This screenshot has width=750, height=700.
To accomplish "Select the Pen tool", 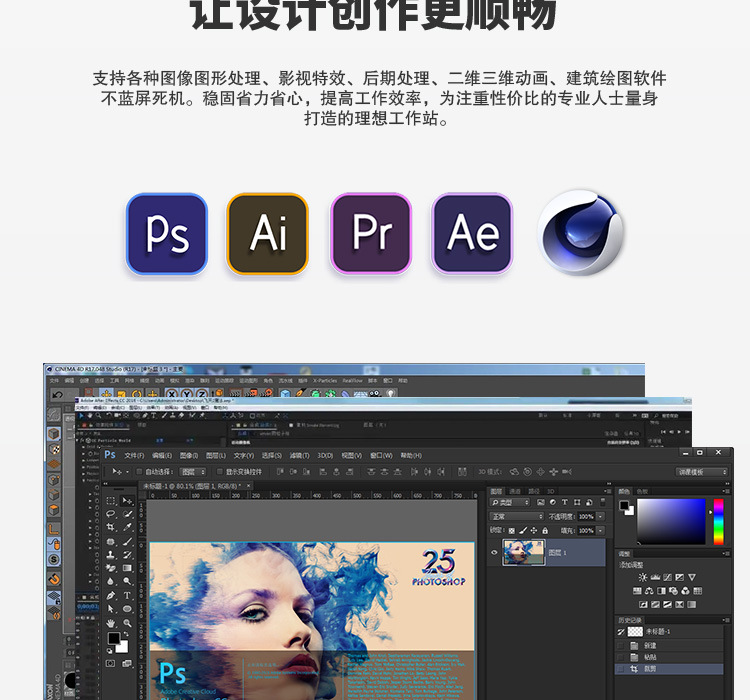I will (111, 596).
